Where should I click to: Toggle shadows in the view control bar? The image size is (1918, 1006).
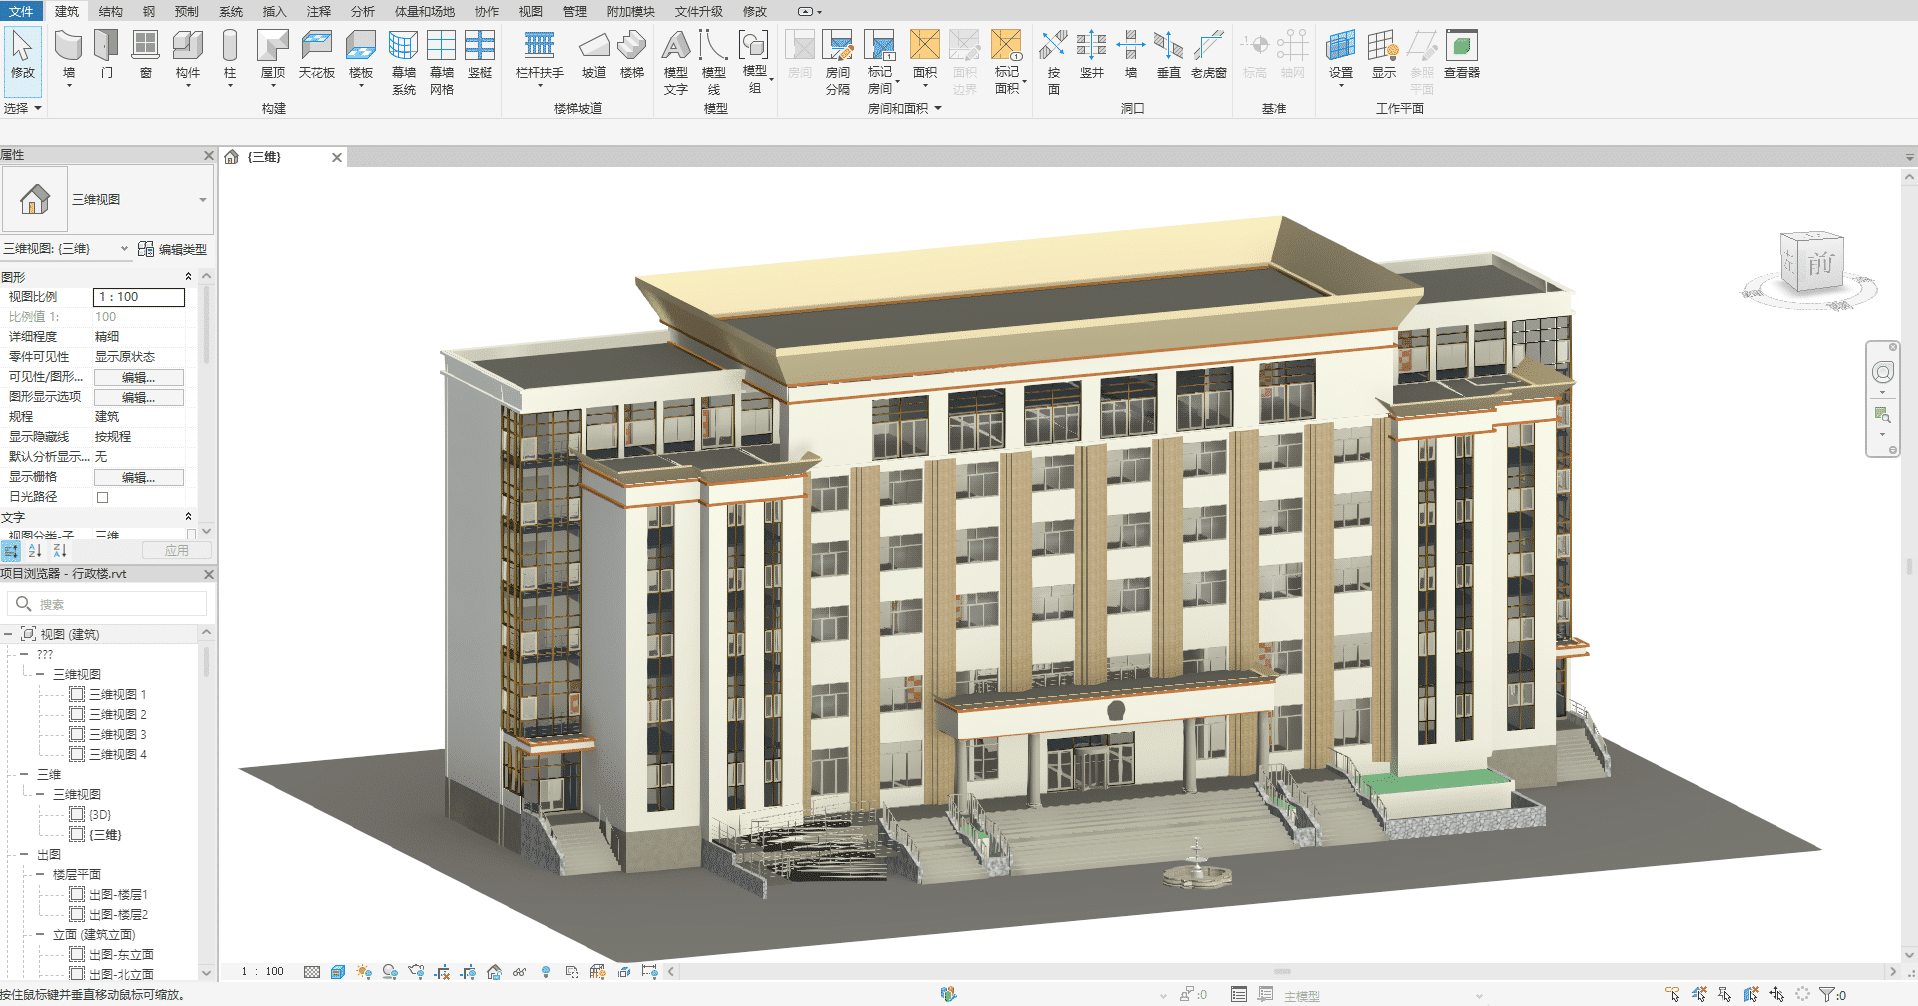[x=390, y=972]
